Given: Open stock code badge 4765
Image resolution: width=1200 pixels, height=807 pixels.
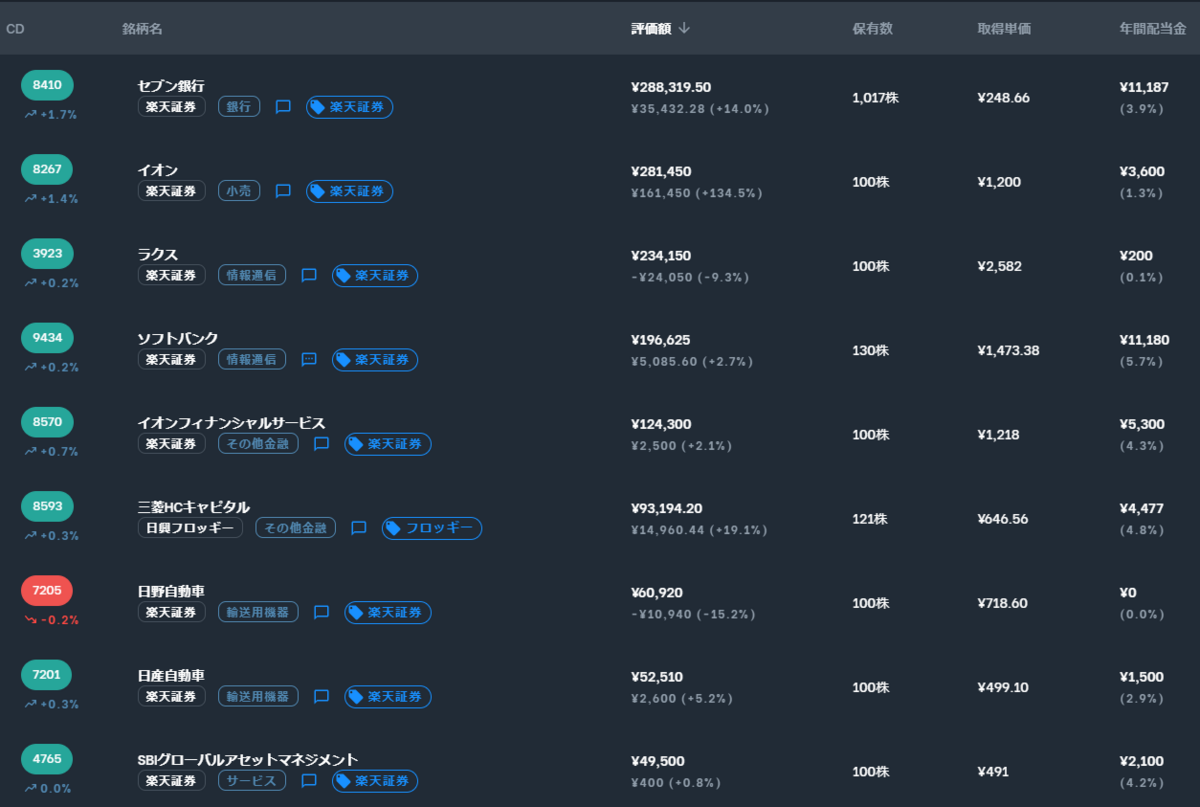Looking at the screenshot, I should point(47,758).
